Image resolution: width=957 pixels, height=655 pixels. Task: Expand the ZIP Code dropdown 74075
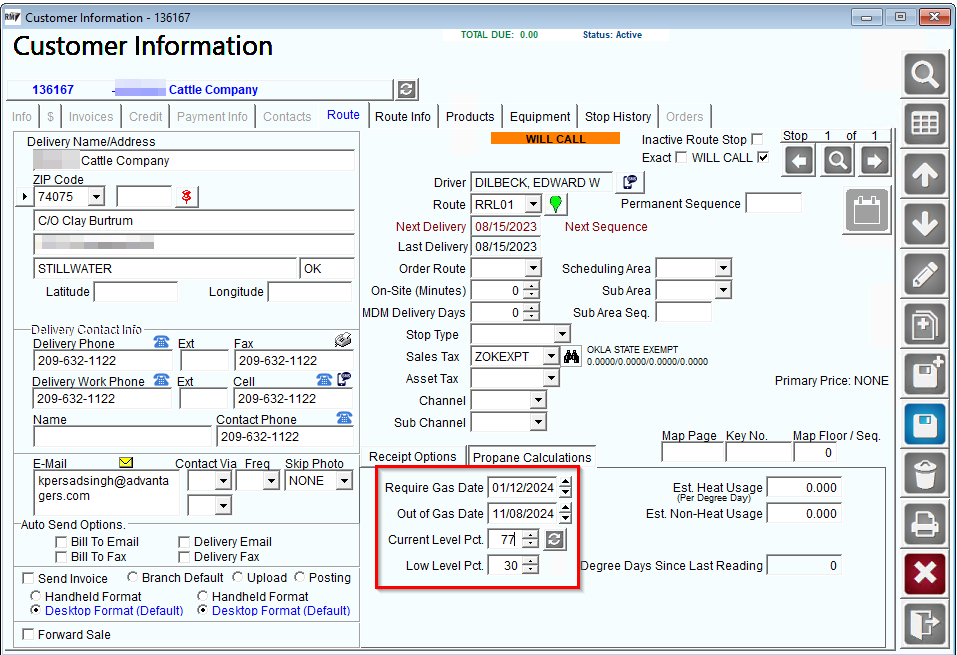96,197
